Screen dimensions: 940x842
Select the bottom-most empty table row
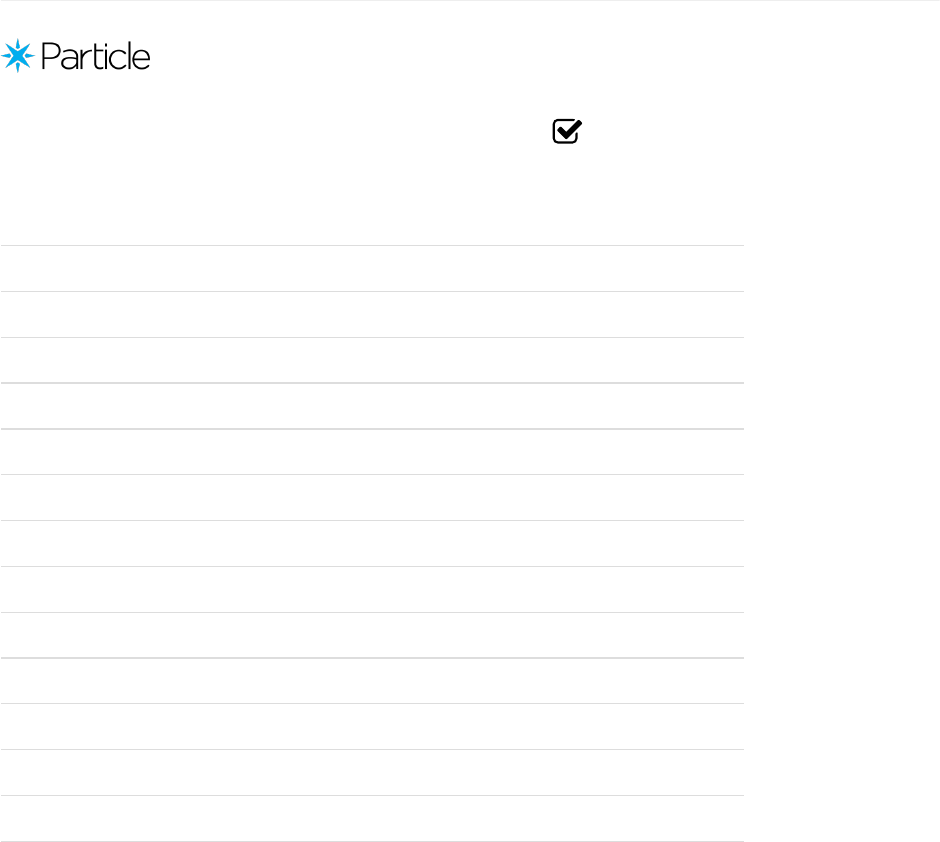tap(372, 819)
